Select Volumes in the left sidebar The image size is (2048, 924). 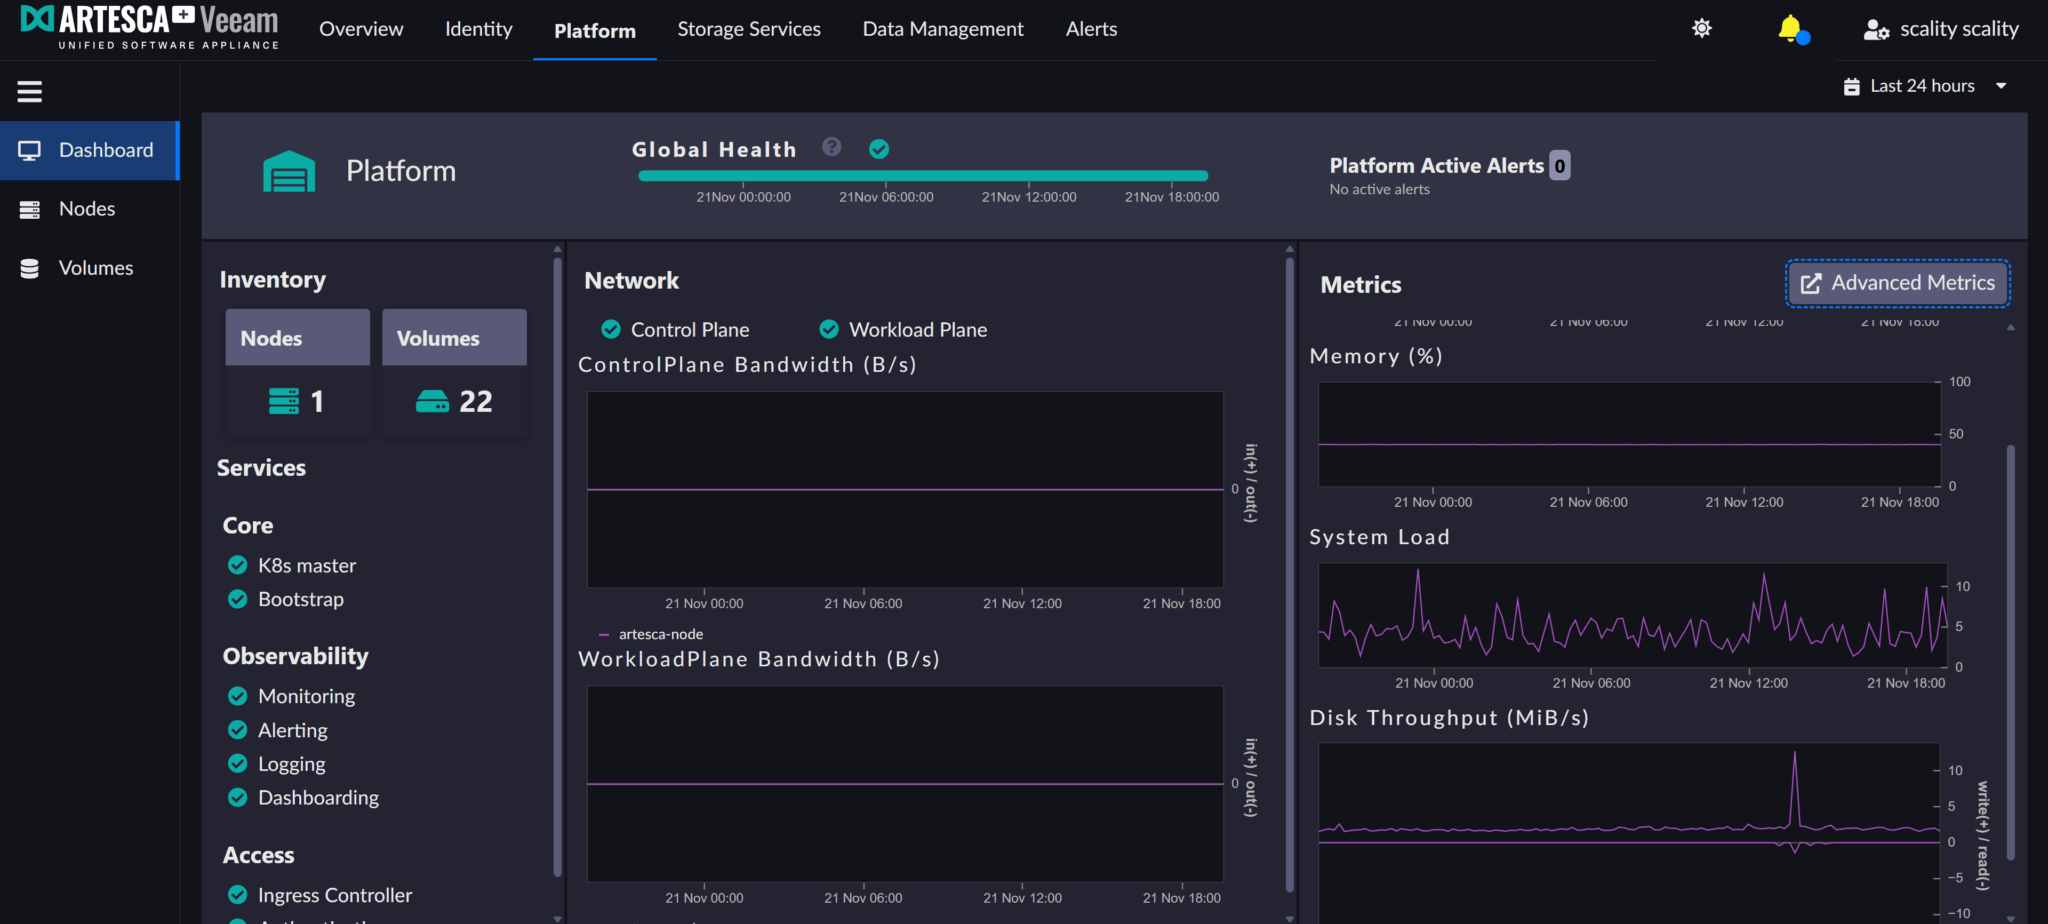(x=95, y=268)
